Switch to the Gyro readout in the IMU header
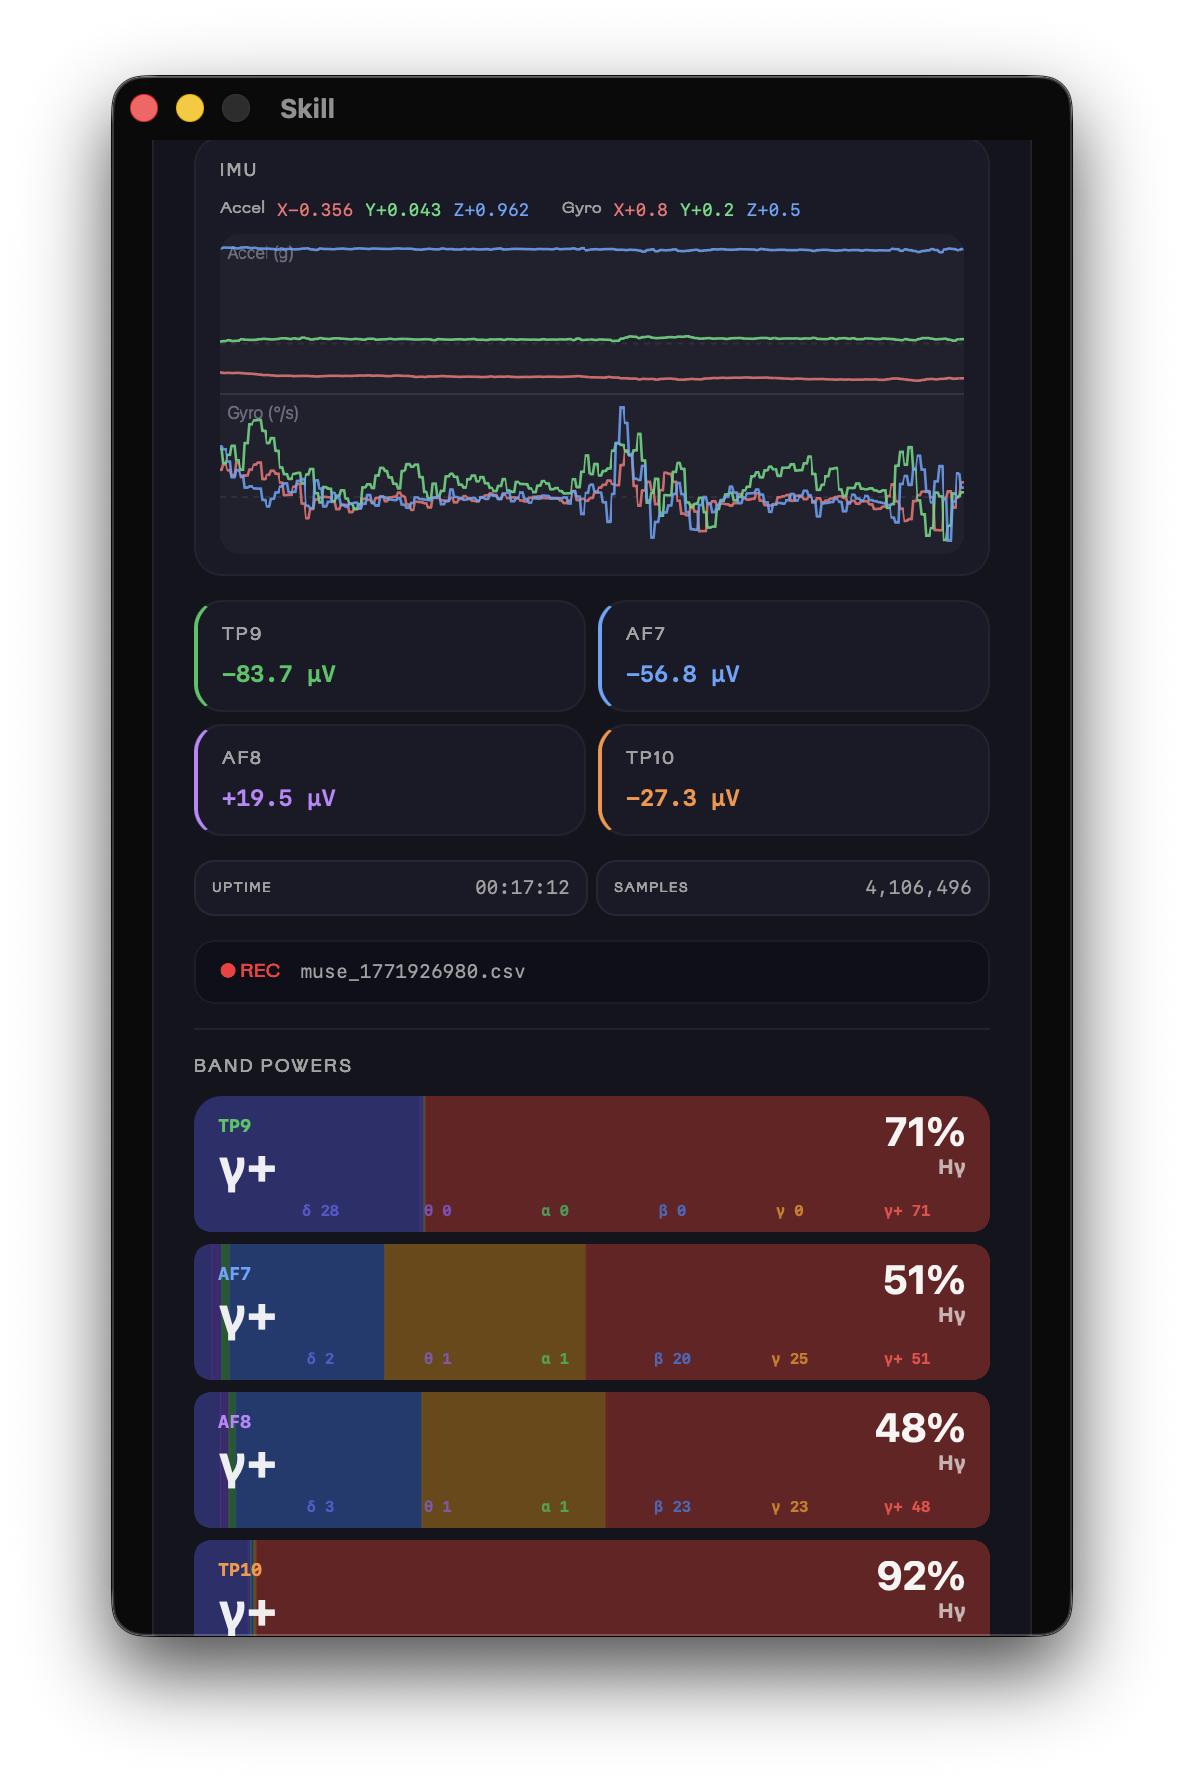This screenshot has width=1184, height=1784. tap(582, 209)
